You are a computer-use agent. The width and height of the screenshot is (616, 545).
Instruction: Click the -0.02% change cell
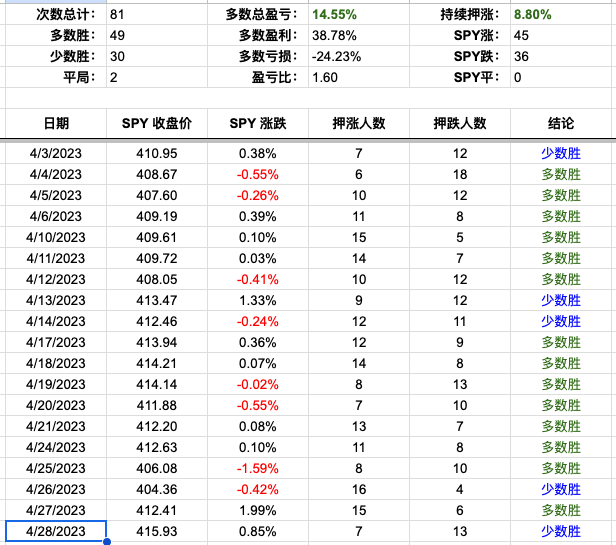coord(258,385)
